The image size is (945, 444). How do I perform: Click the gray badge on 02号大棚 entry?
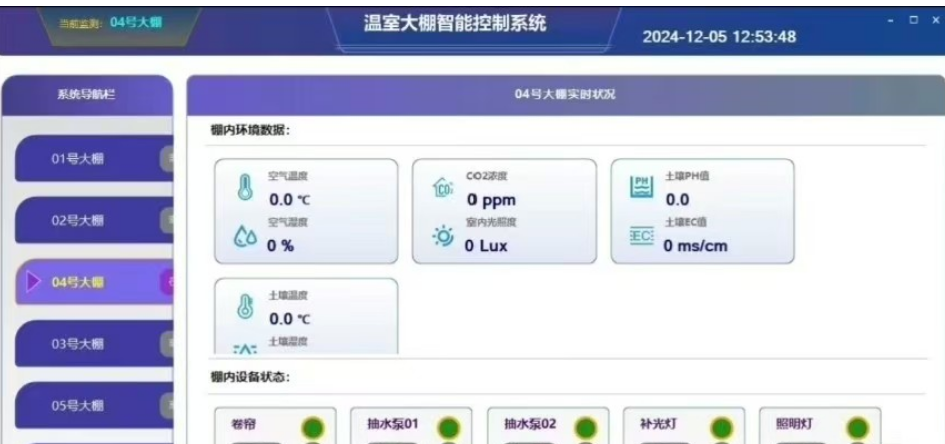[167, 221]
